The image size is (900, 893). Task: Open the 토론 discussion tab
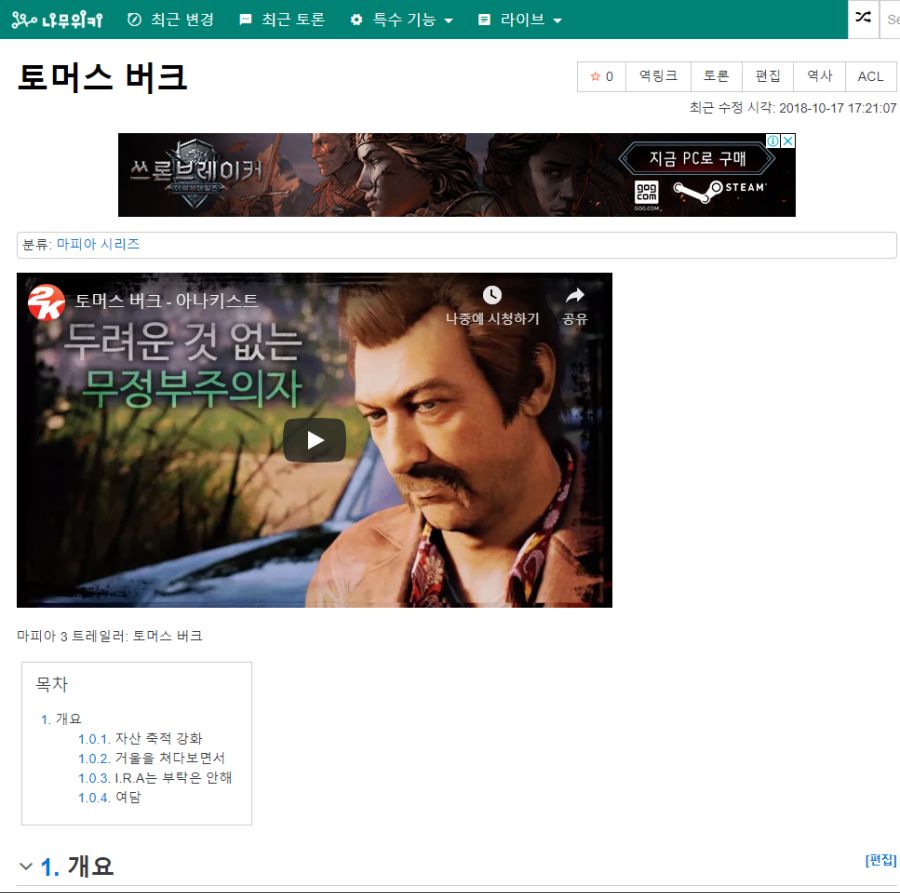pyautogui.click(x=716, y=76)
